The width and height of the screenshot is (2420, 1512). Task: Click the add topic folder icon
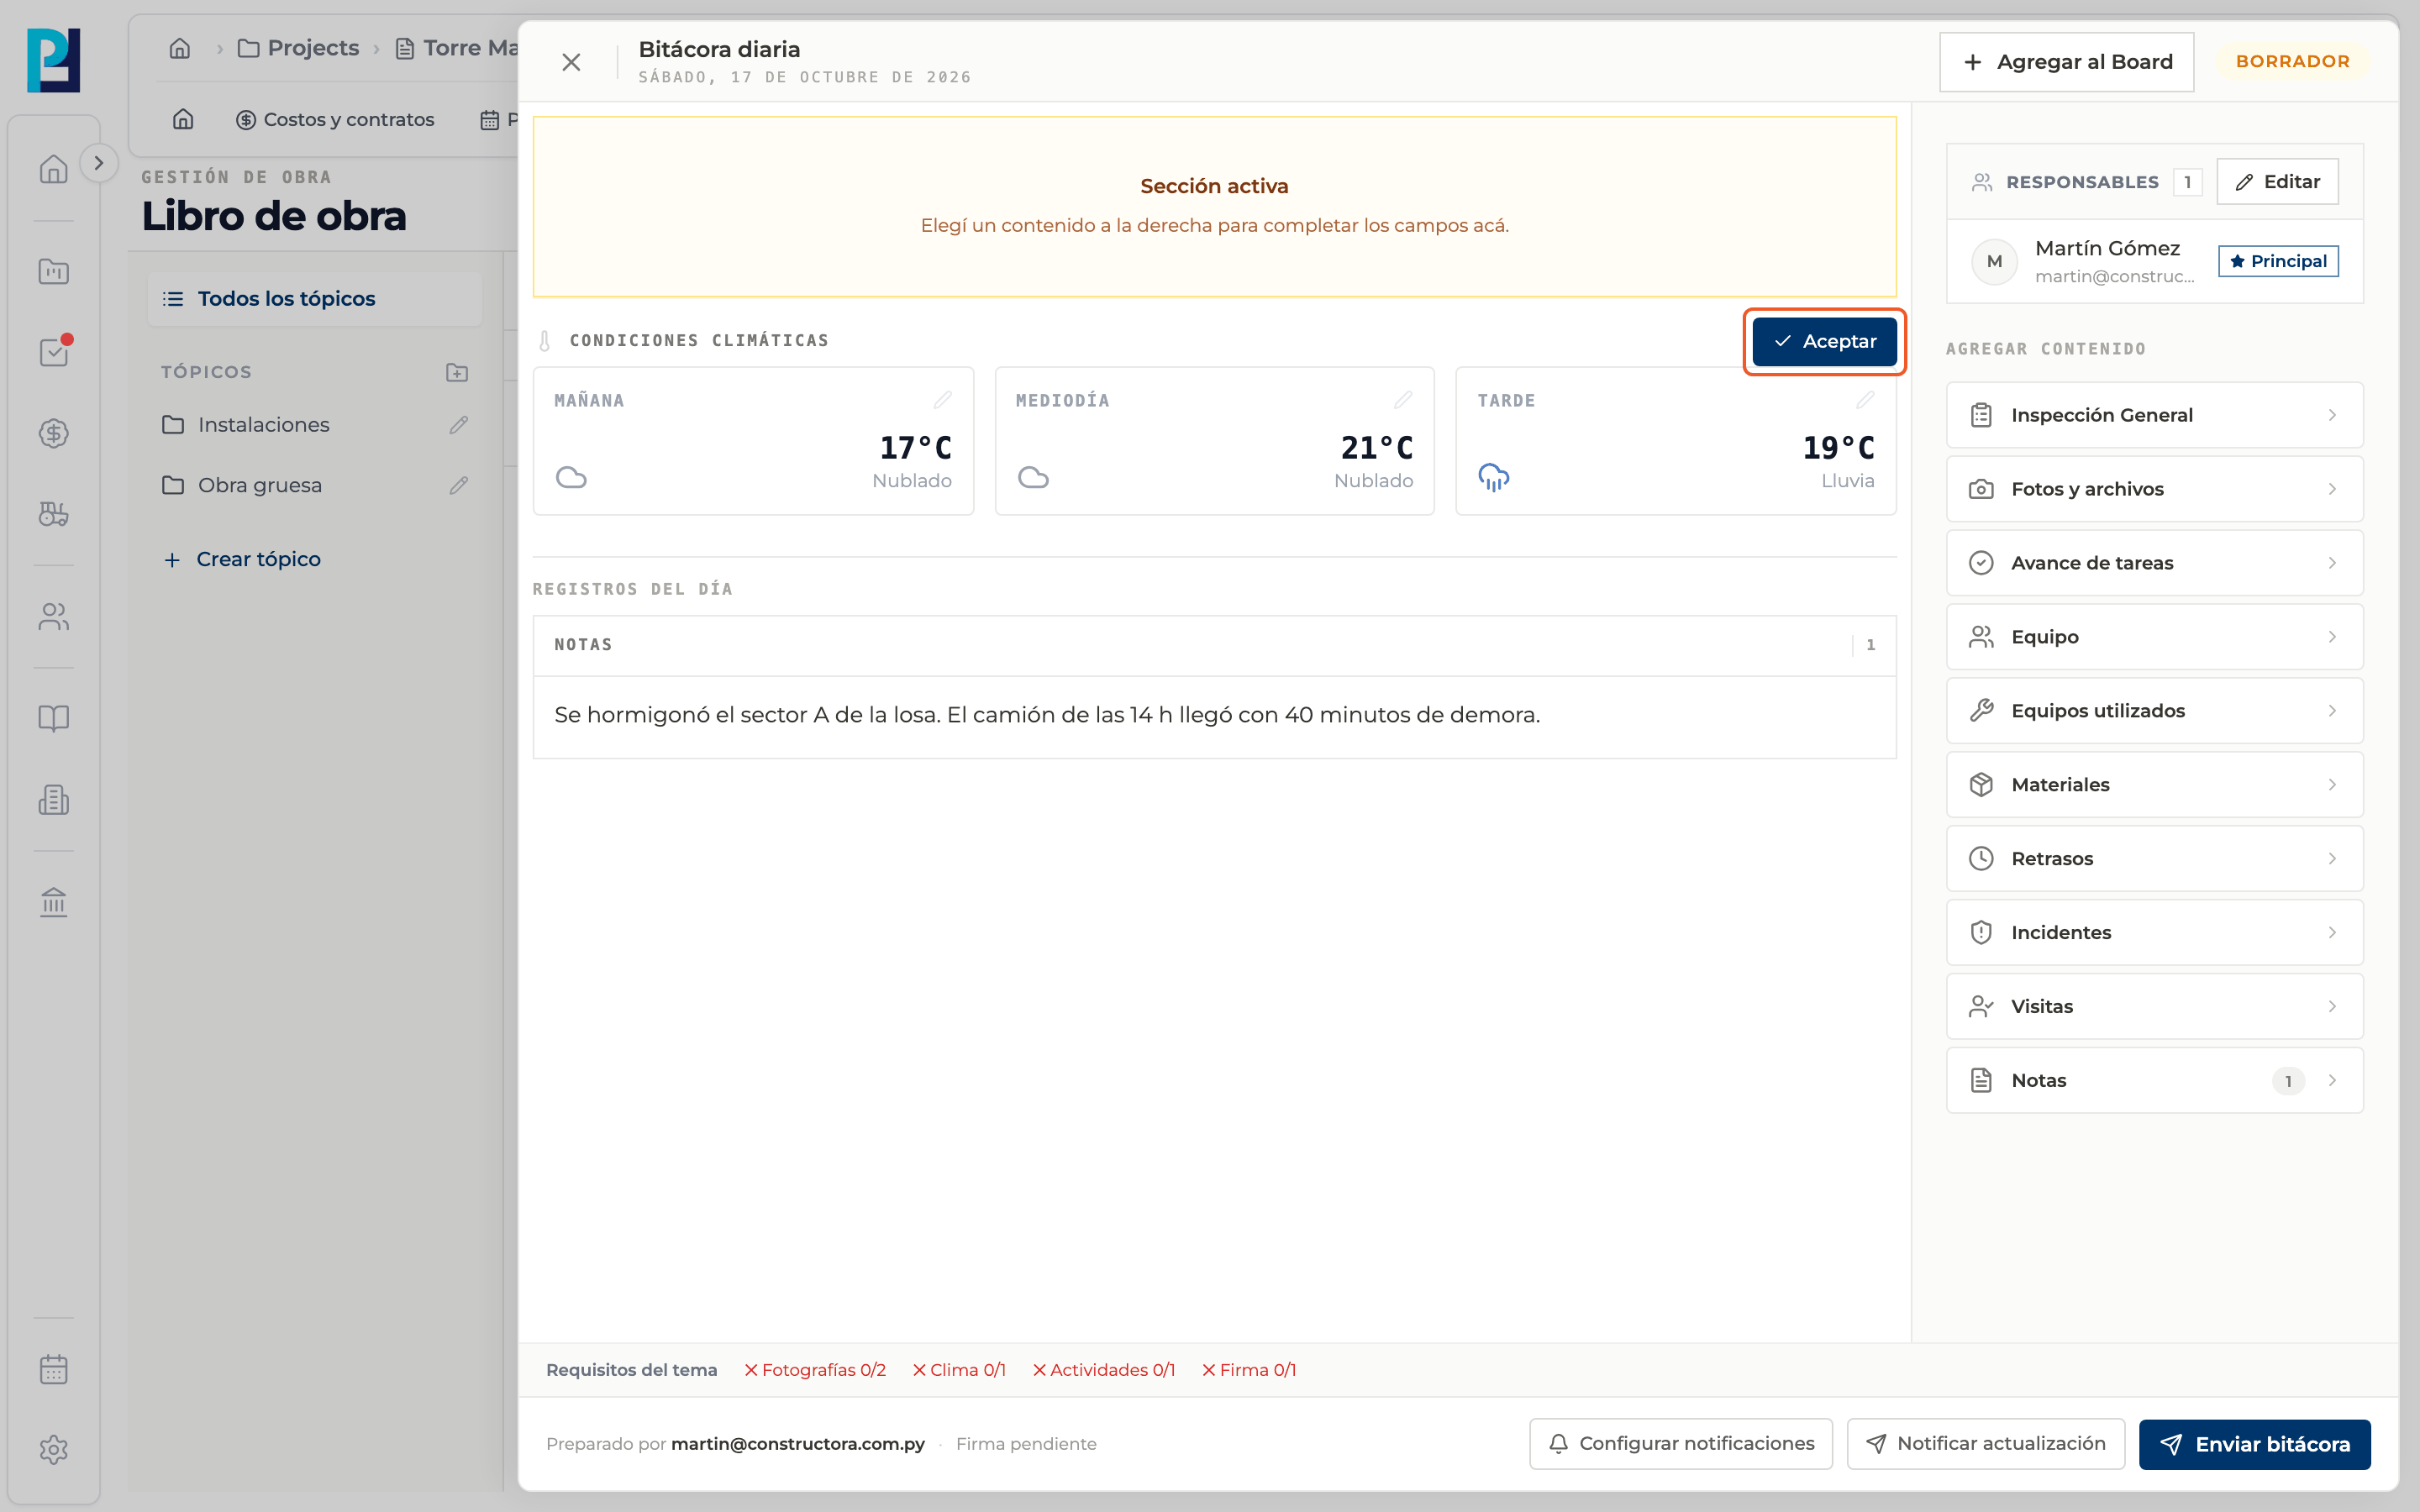457,372
